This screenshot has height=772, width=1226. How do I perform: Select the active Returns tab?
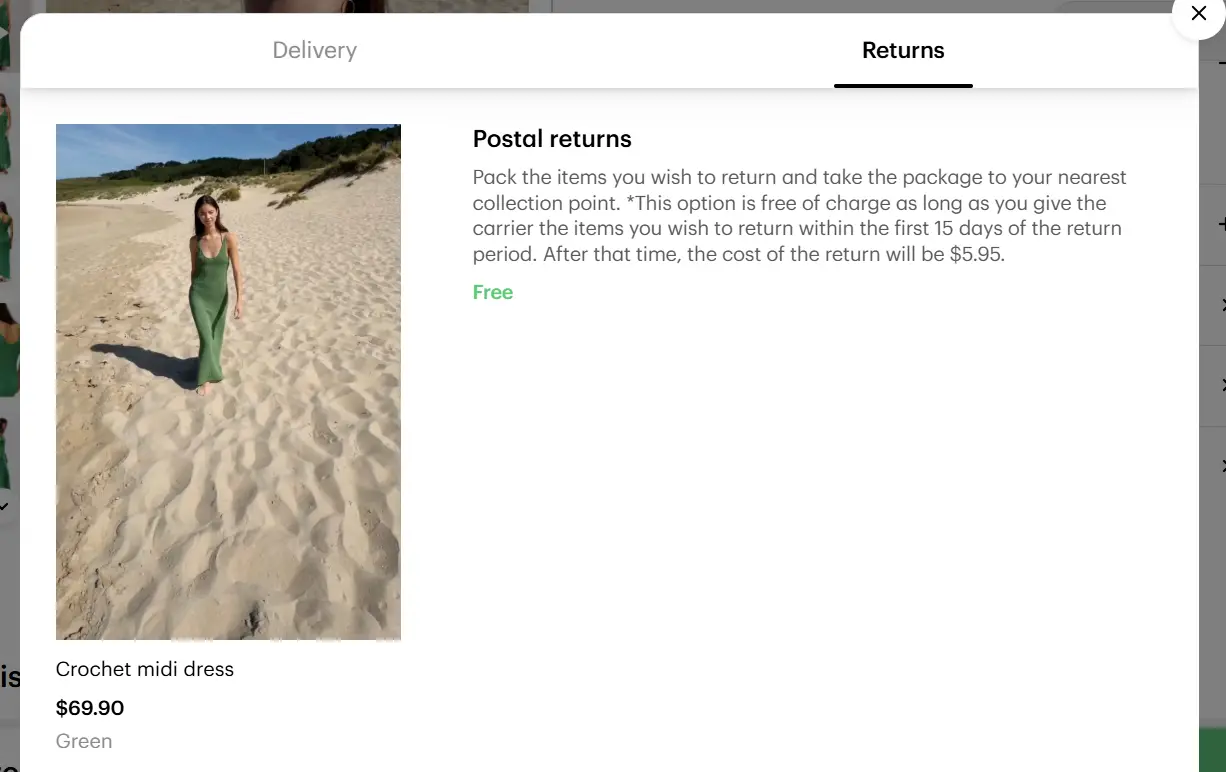(903, 50)
